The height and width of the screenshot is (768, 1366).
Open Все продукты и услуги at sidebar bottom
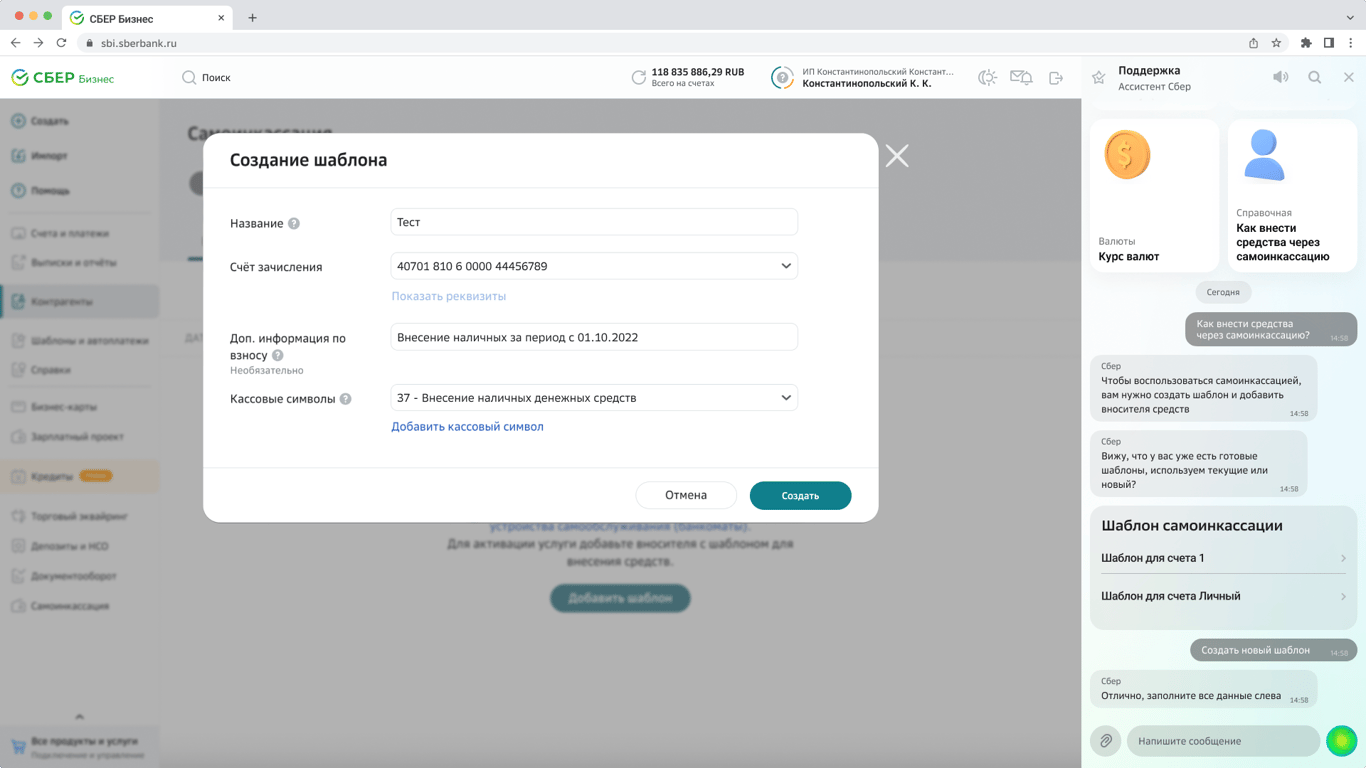click(79, 747)
